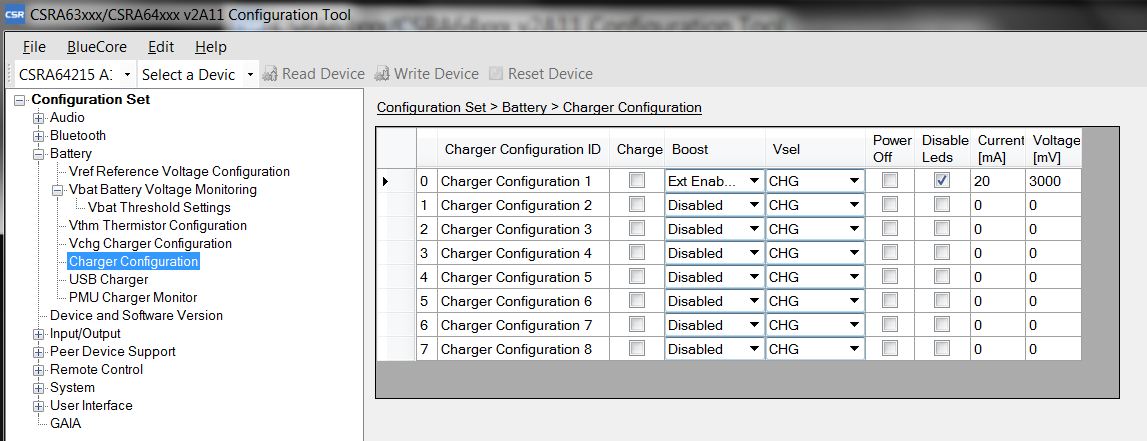Open the BlueCore menu
The image size is (1147, 441).
pos(97,47)
